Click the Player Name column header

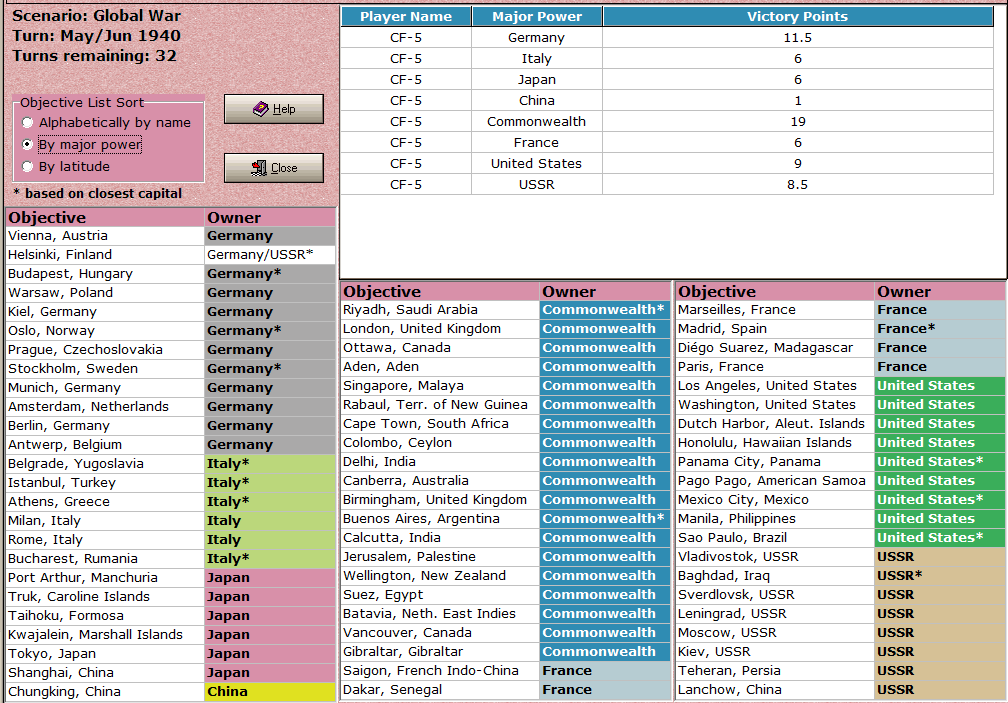pyautogui.click(x=406, y=17)
